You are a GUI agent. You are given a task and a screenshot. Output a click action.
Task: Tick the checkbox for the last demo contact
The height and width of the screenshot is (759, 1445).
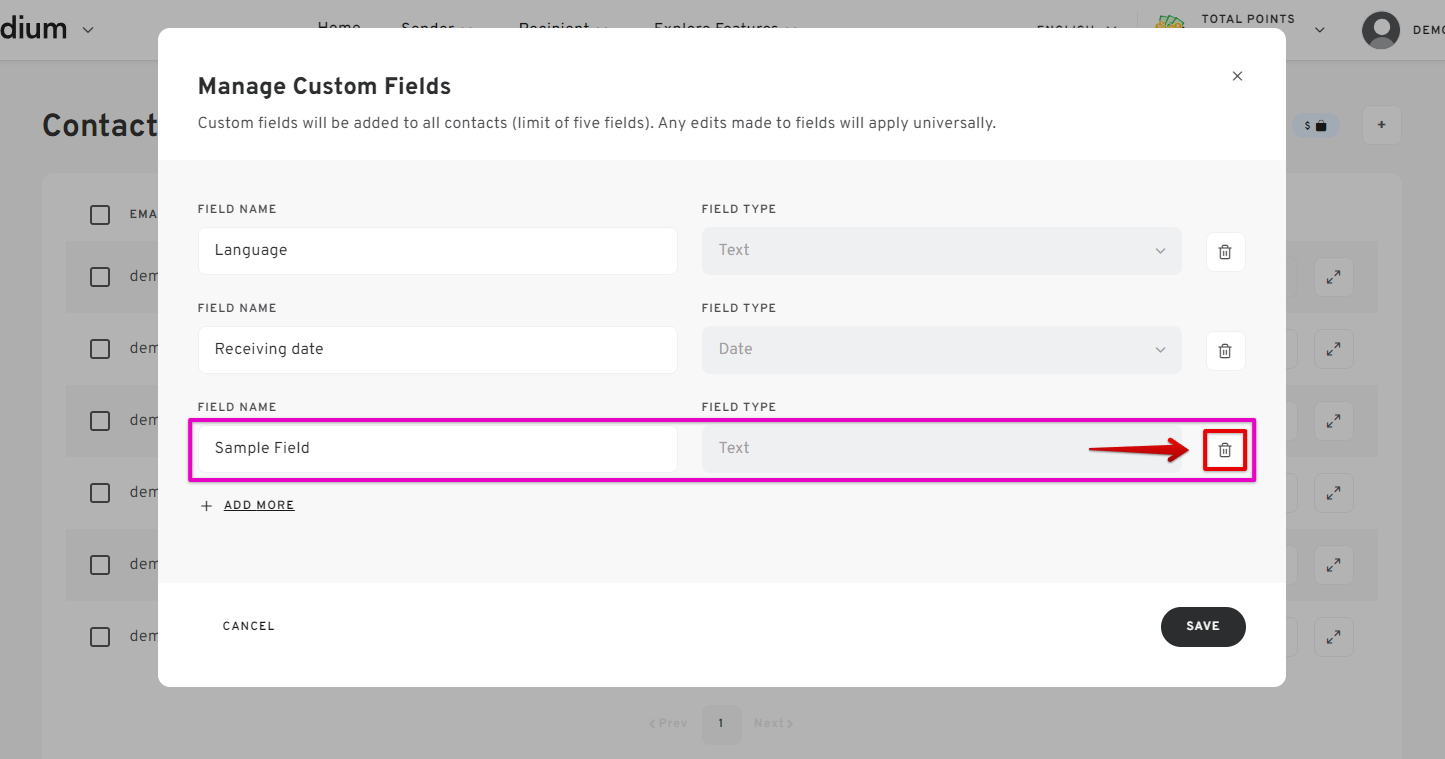pyautogui.click(x=100, y=637)
